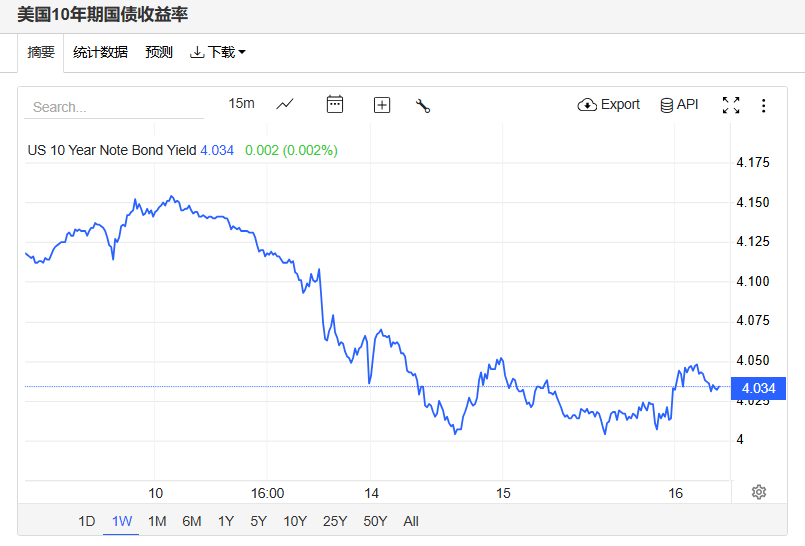Image resolution: width=805 pixels, height=546 pixels.
Task: Click the add comparison plus icon
Action: [382, 105]
